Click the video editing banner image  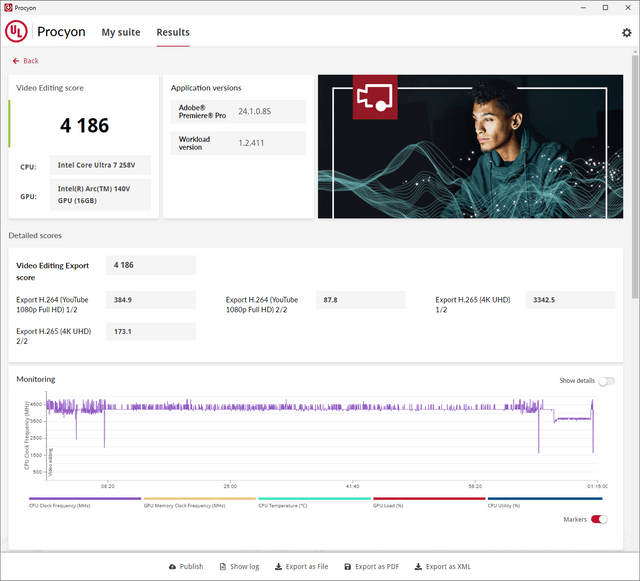470,147
